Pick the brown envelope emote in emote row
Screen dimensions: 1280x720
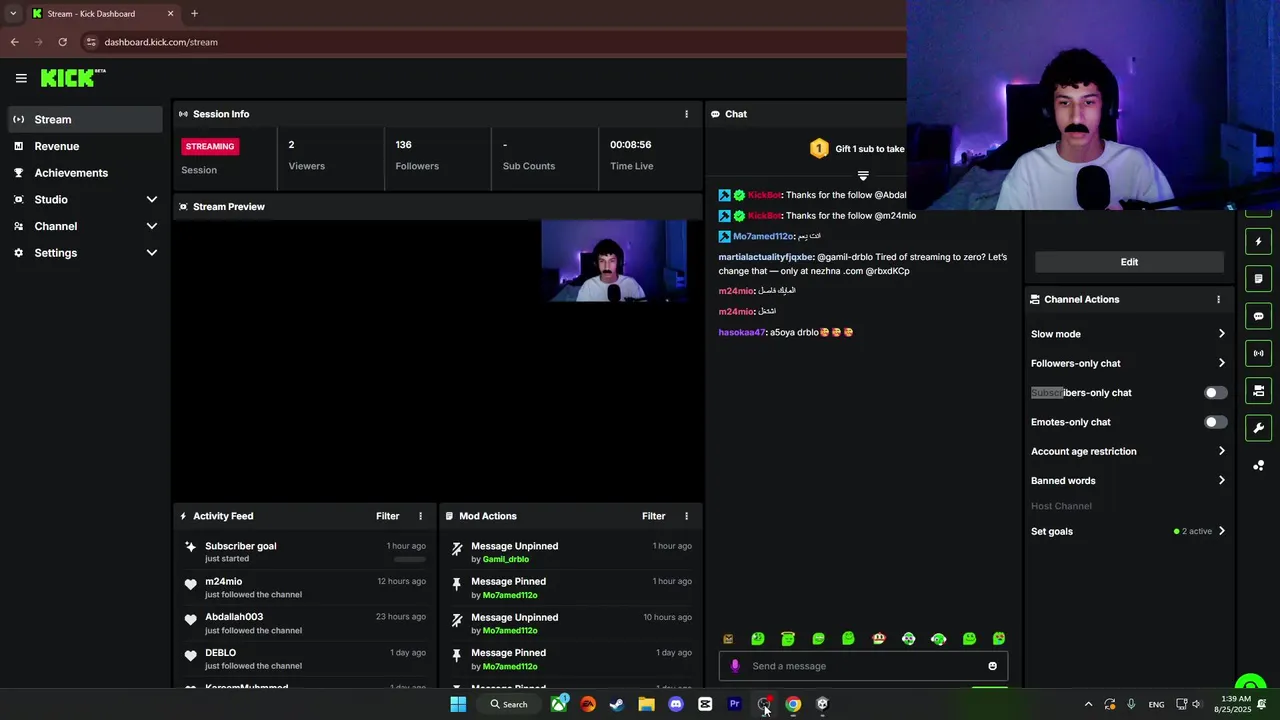(728, 638)
